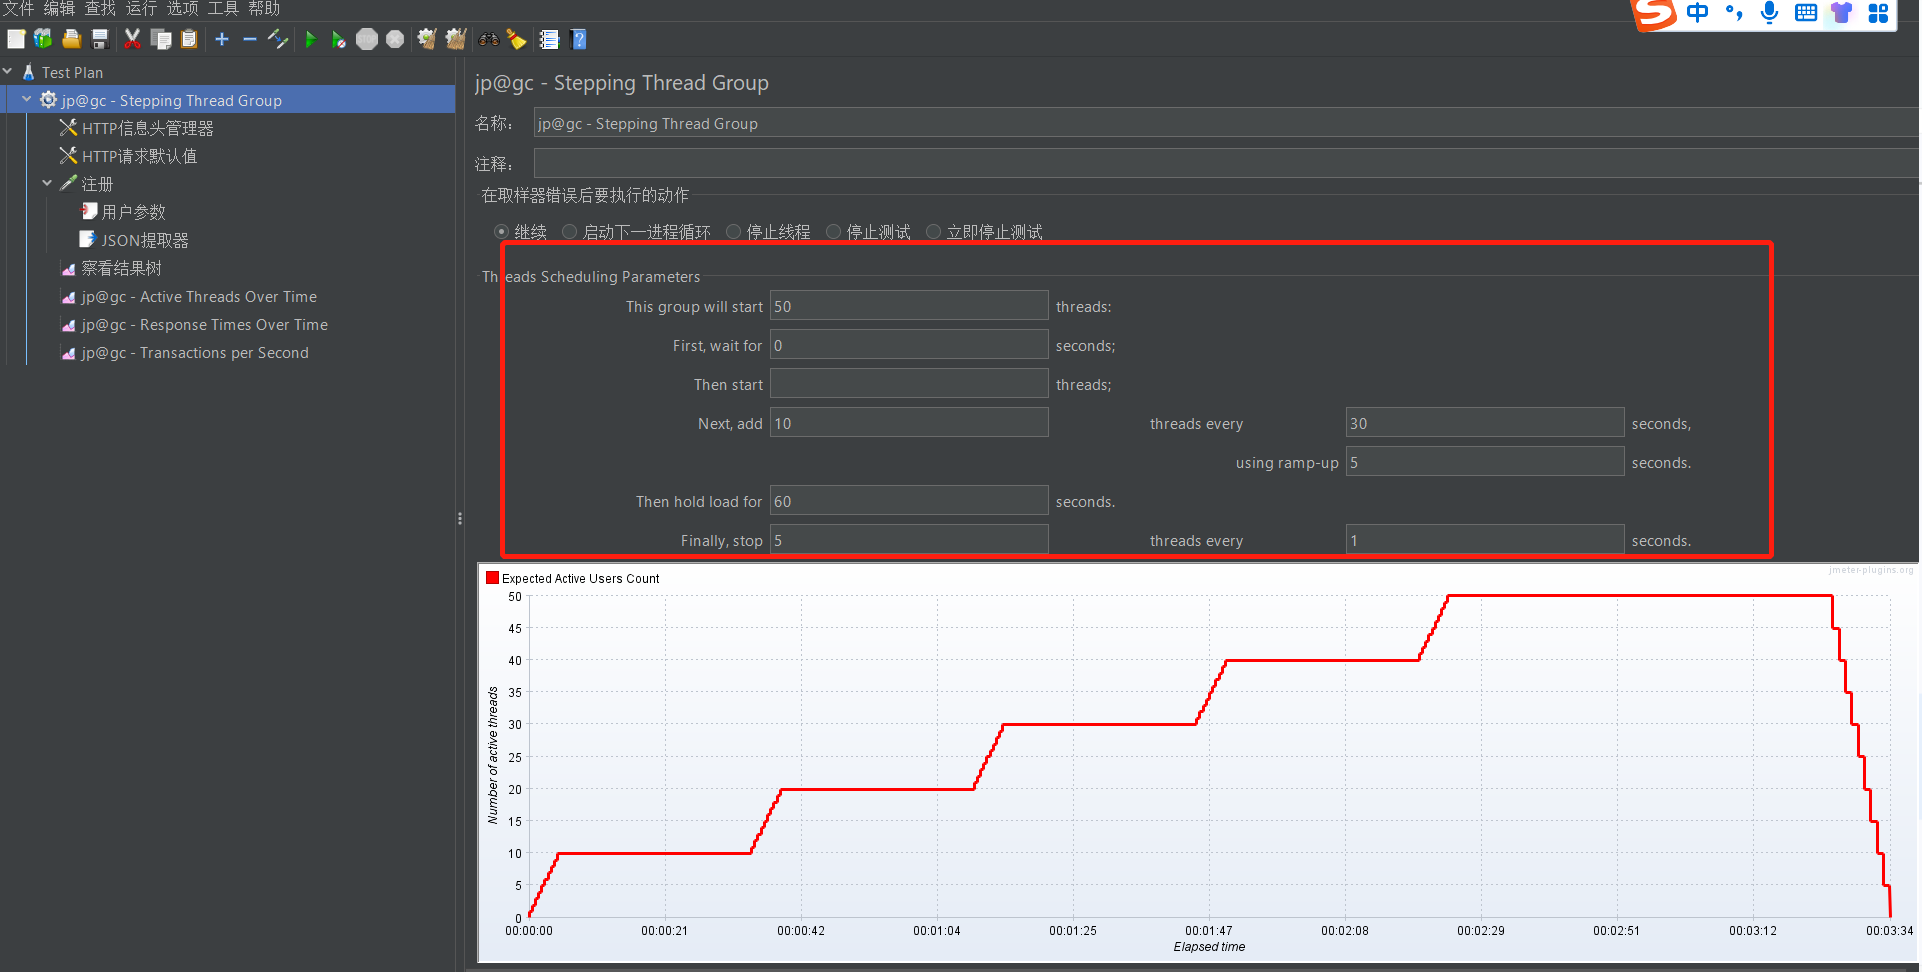The height and width of the screenshot is (972, 1922).
Task: Collapse the 注册 sampler node
Action: (x=47, y=184)
